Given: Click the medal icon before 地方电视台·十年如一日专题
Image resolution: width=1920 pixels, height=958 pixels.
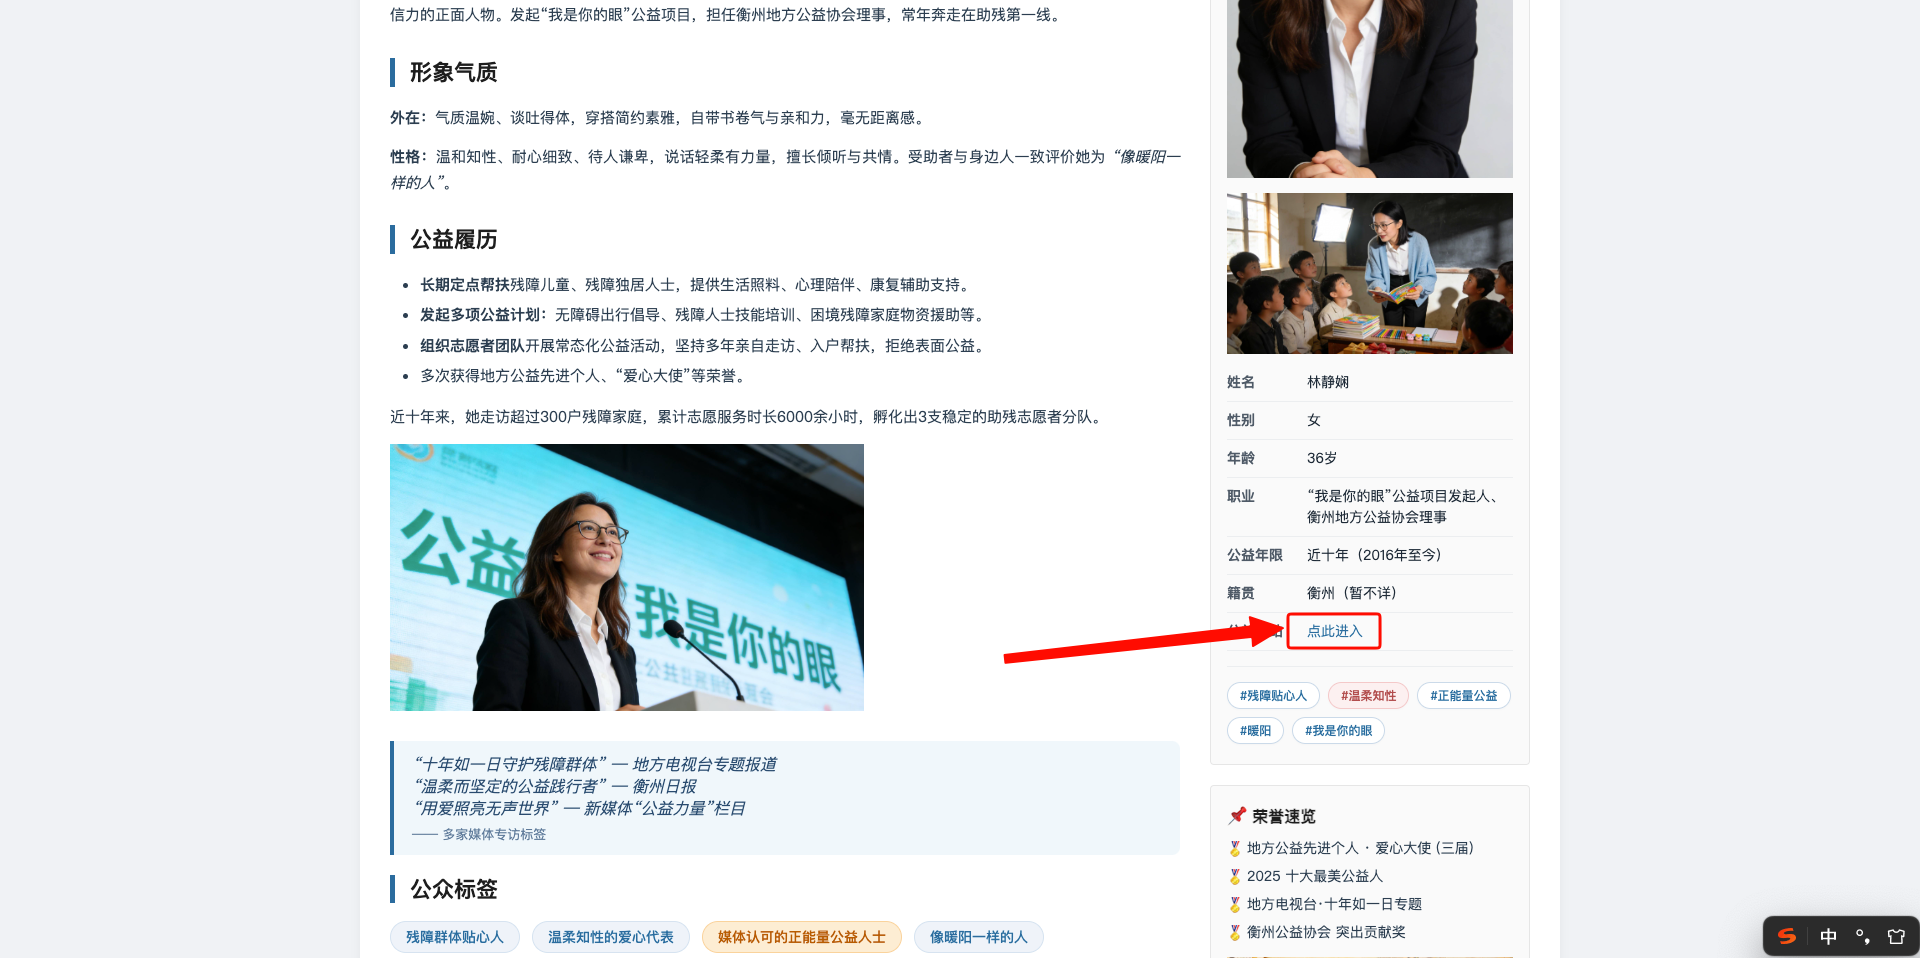Looking at the screenshot, I should point(1236,904).
